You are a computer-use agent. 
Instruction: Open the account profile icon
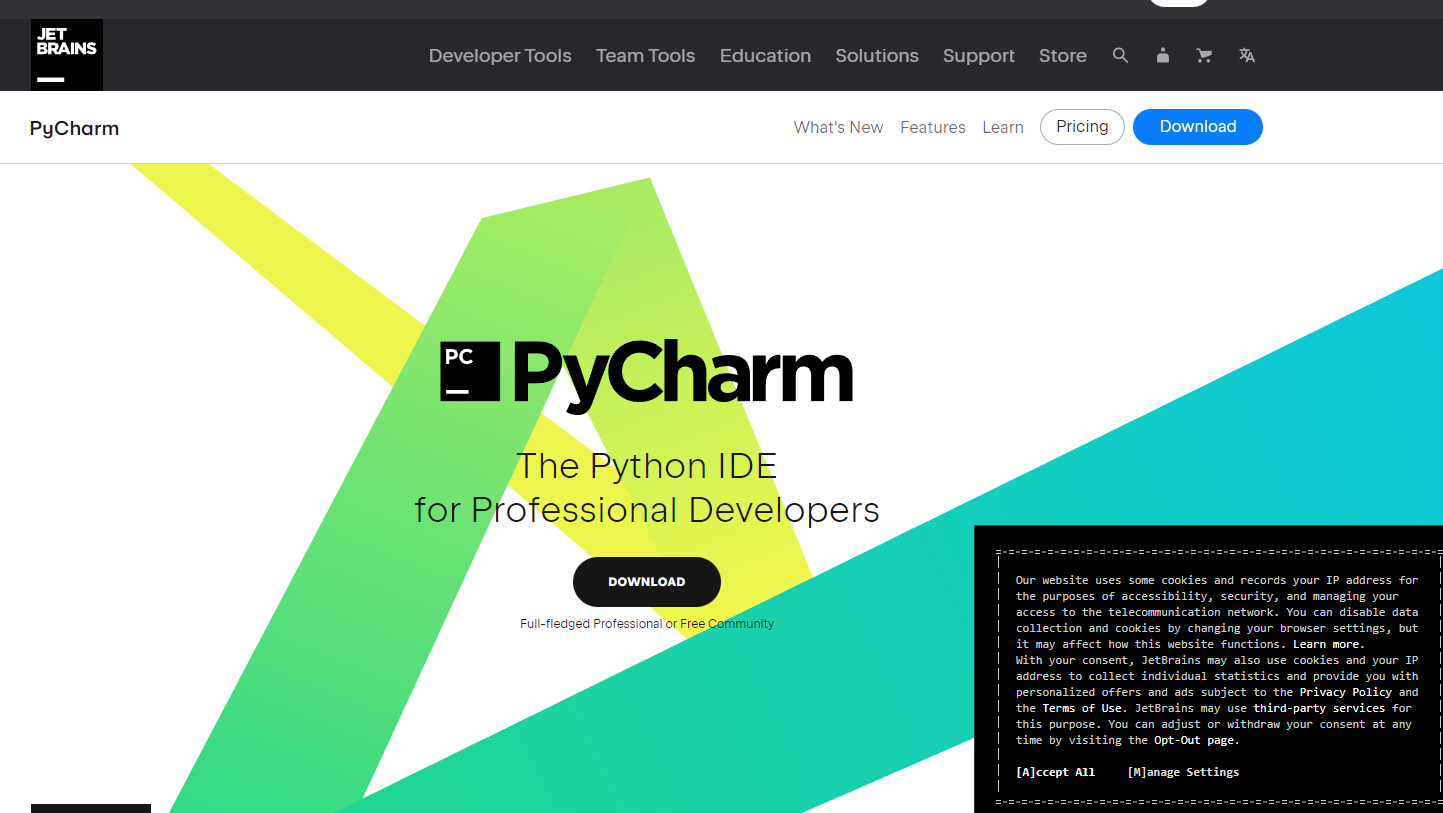tap(1162, 56)
